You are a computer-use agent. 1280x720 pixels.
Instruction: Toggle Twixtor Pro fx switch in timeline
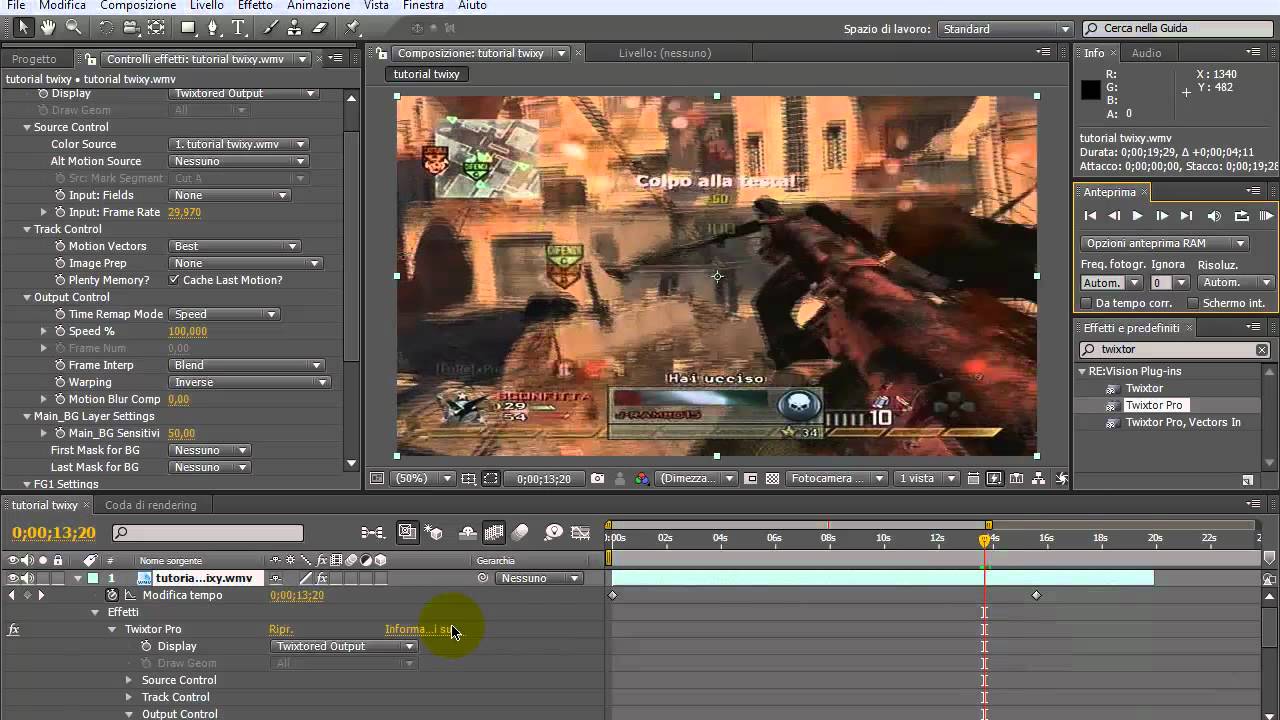(14, 630)
